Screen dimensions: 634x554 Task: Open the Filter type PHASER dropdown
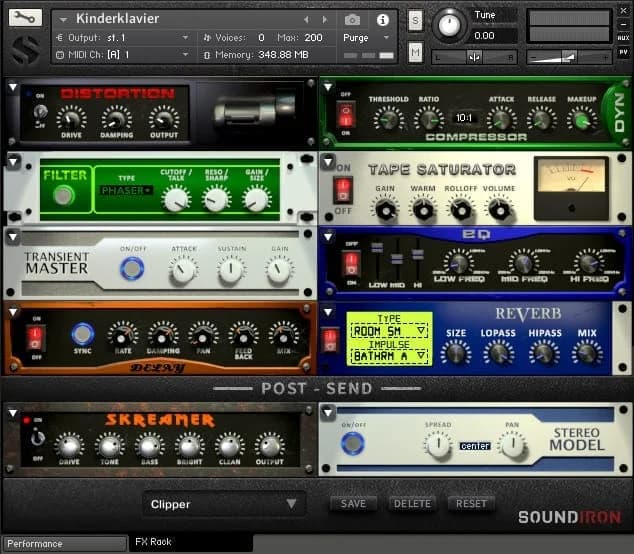[x=127, y=190]
